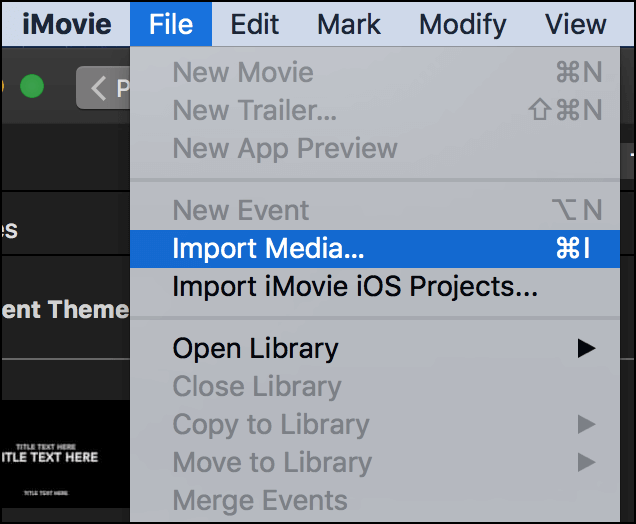
Task: Click New Movie menu entry
Action: 243,72
